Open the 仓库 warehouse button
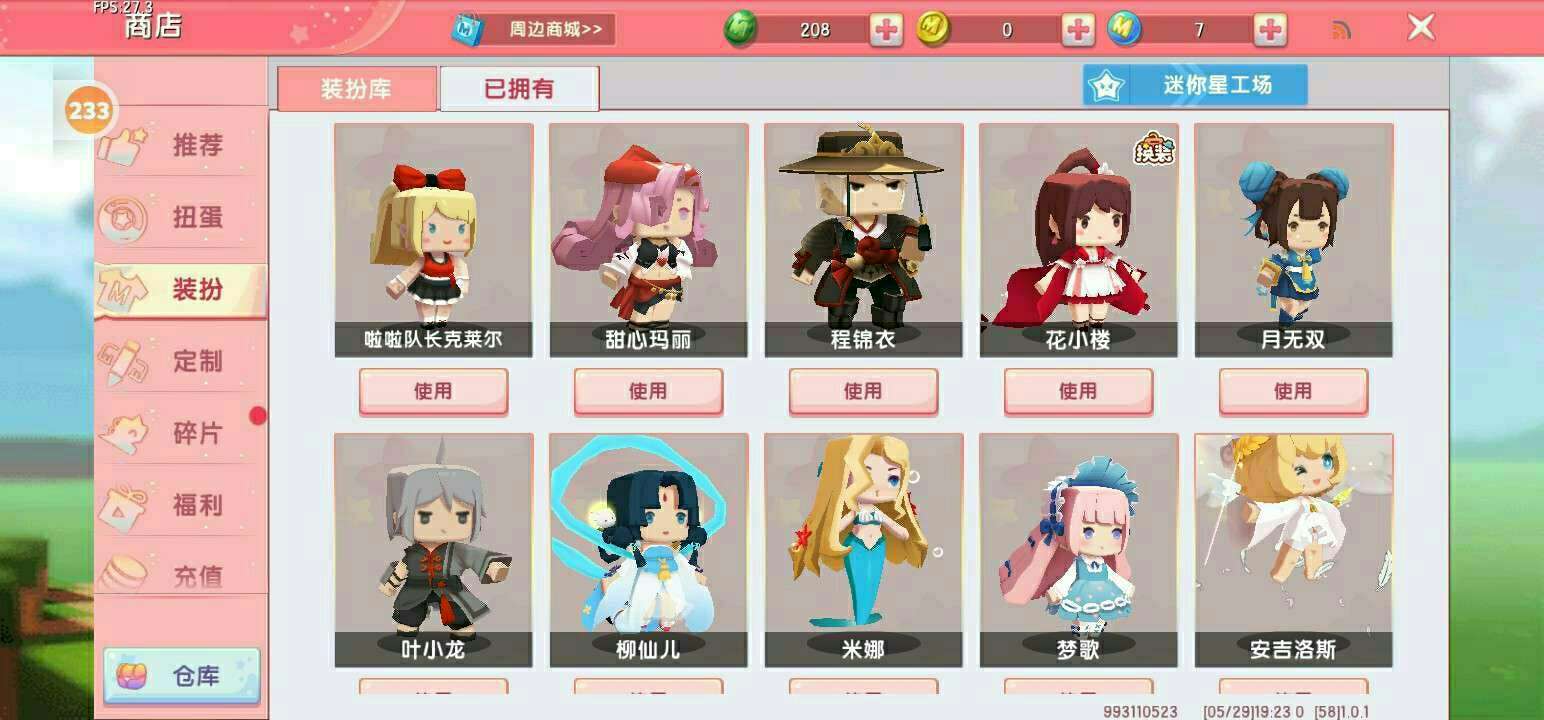Screen dimensions: 1544x720 coord(181,676)
